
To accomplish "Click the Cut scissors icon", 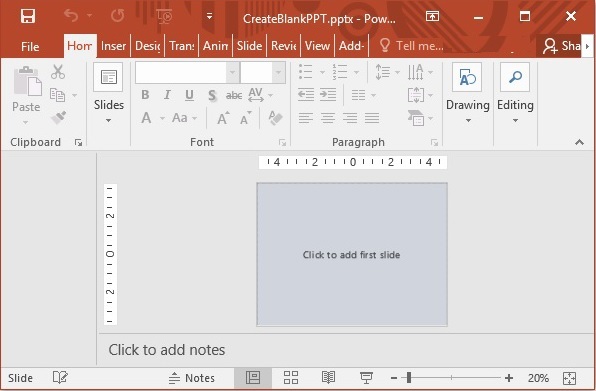I will coord(58,72).
